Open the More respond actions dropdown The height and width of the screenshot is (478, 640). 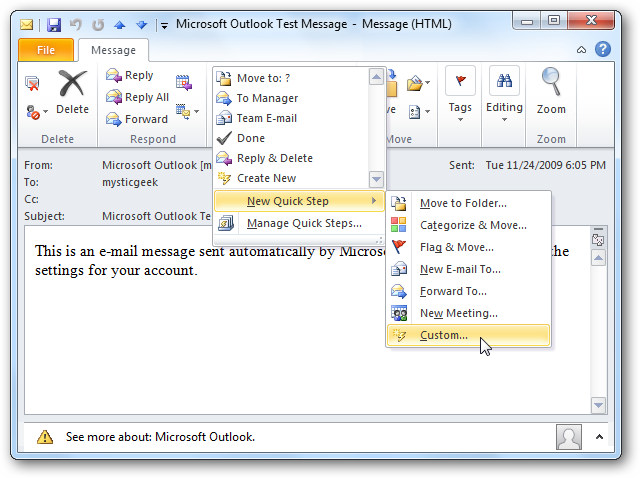point(187,111)
